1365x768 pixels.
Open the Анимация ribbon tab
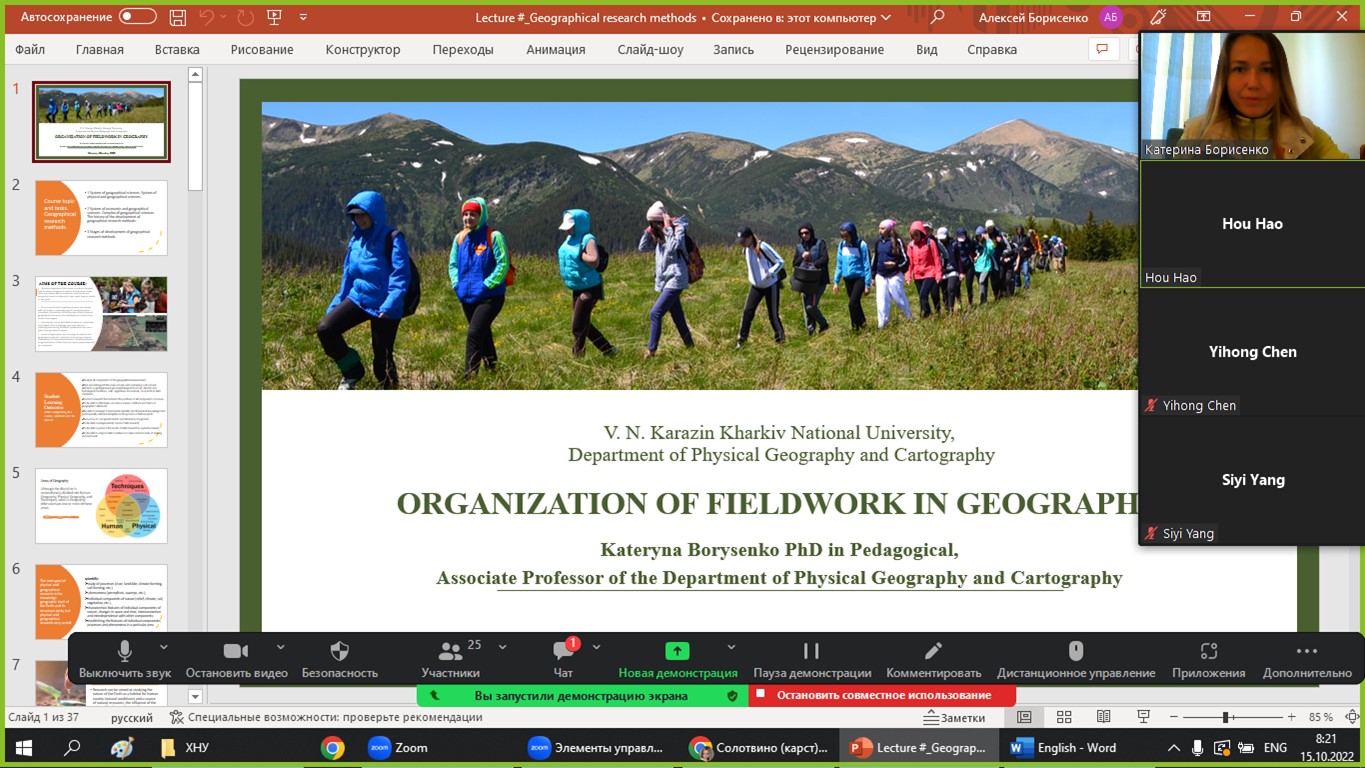point(555,50)
